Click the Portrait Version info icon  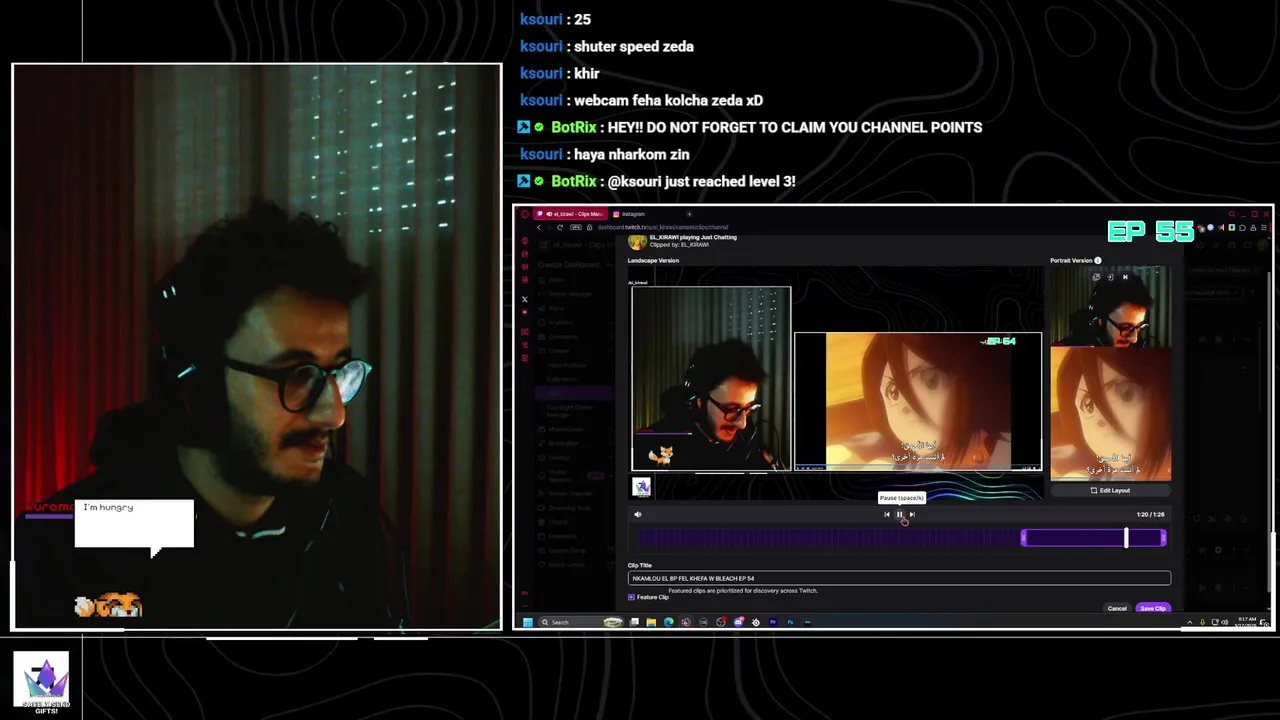point(1097,260)
